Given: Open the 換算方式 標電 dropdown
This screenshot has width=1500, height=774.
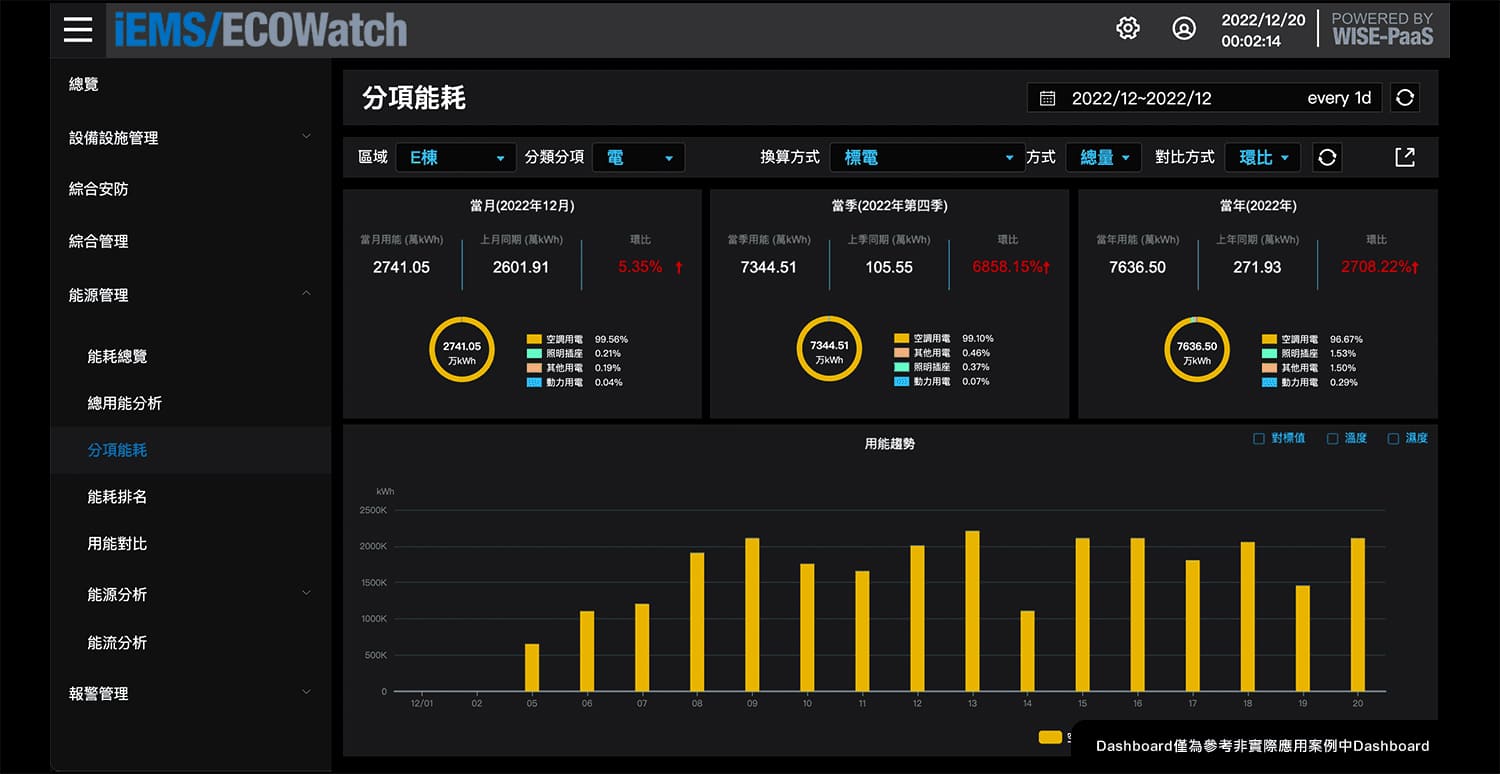Looking at the screenshot, I should pos(927,157).
